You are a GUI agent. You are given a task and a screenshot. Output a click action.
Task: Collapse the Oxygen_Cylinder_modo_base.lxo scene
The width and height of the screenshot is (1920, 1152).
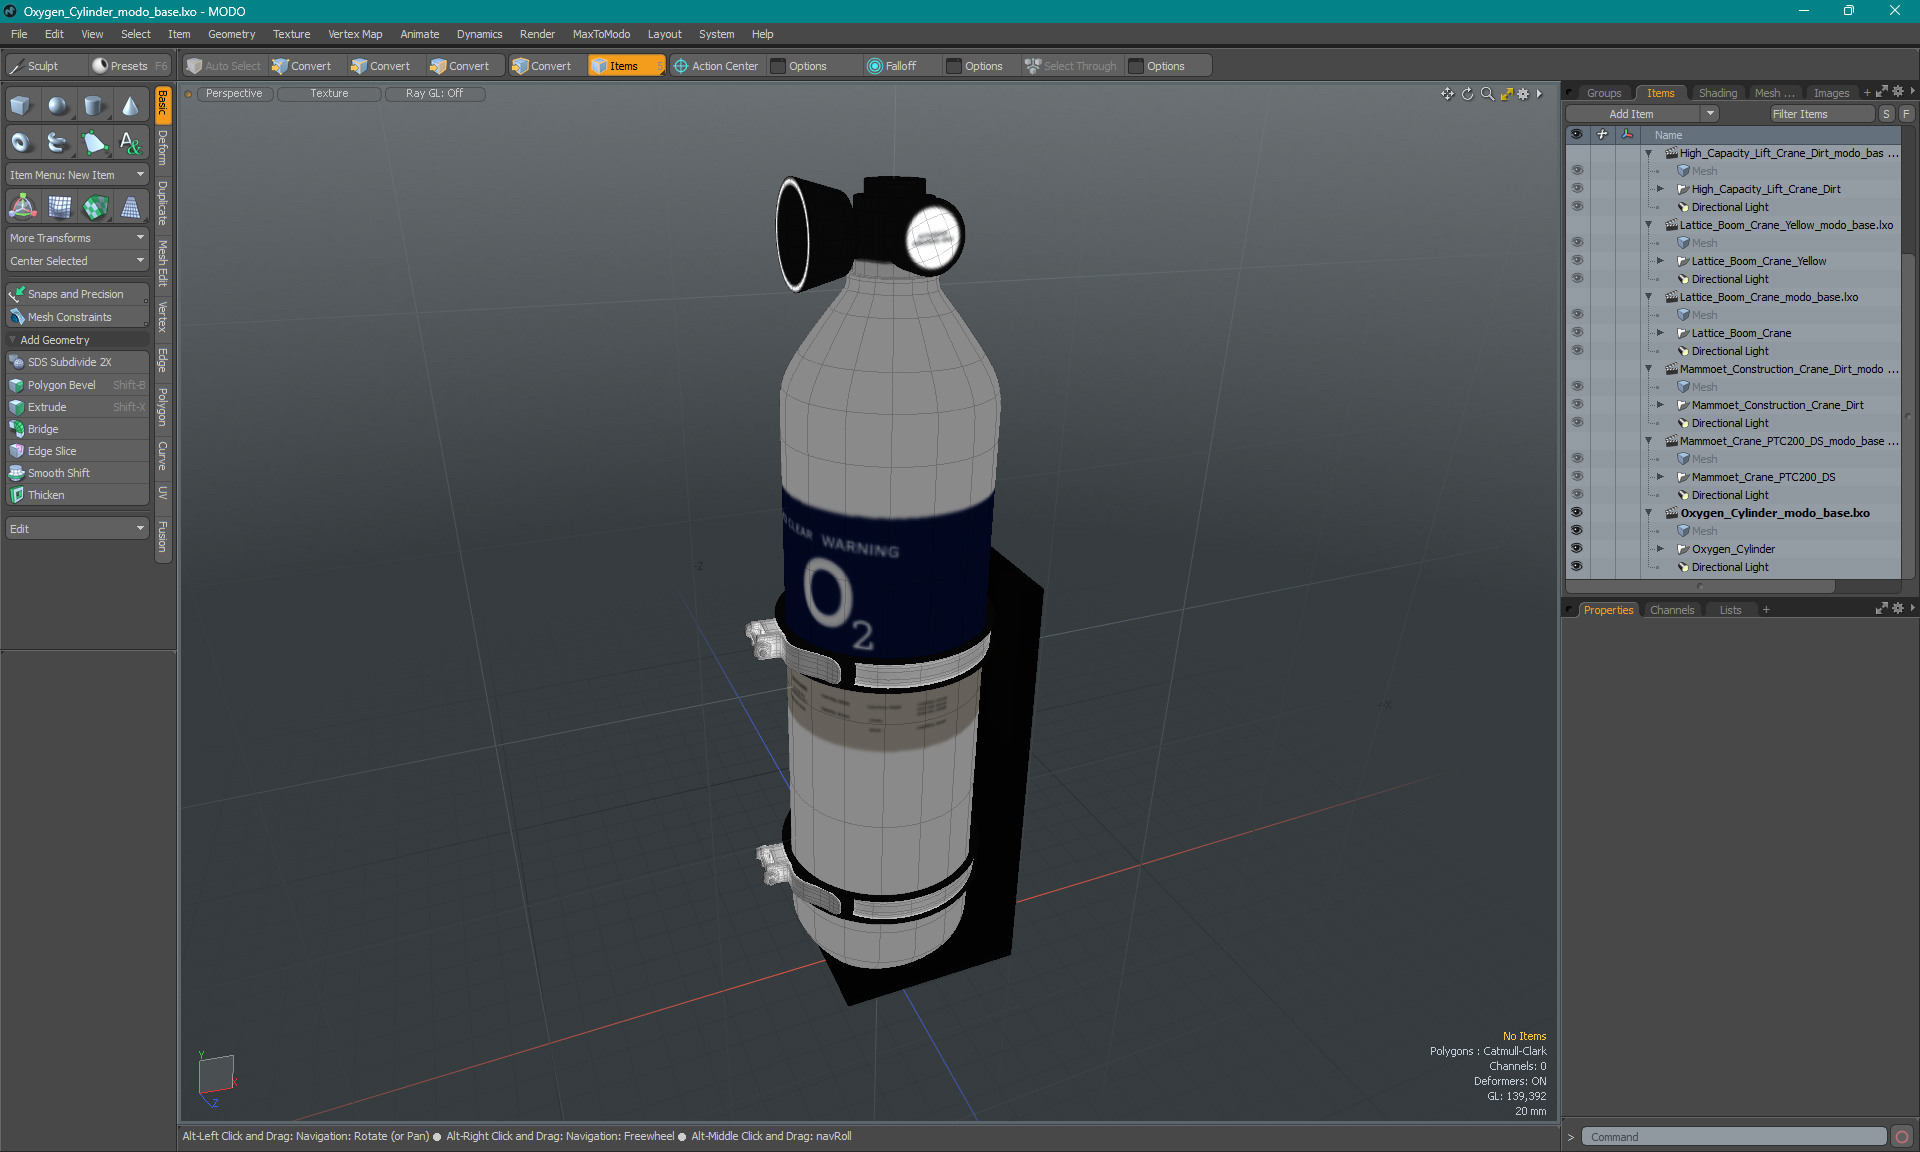click(1649, 513)
